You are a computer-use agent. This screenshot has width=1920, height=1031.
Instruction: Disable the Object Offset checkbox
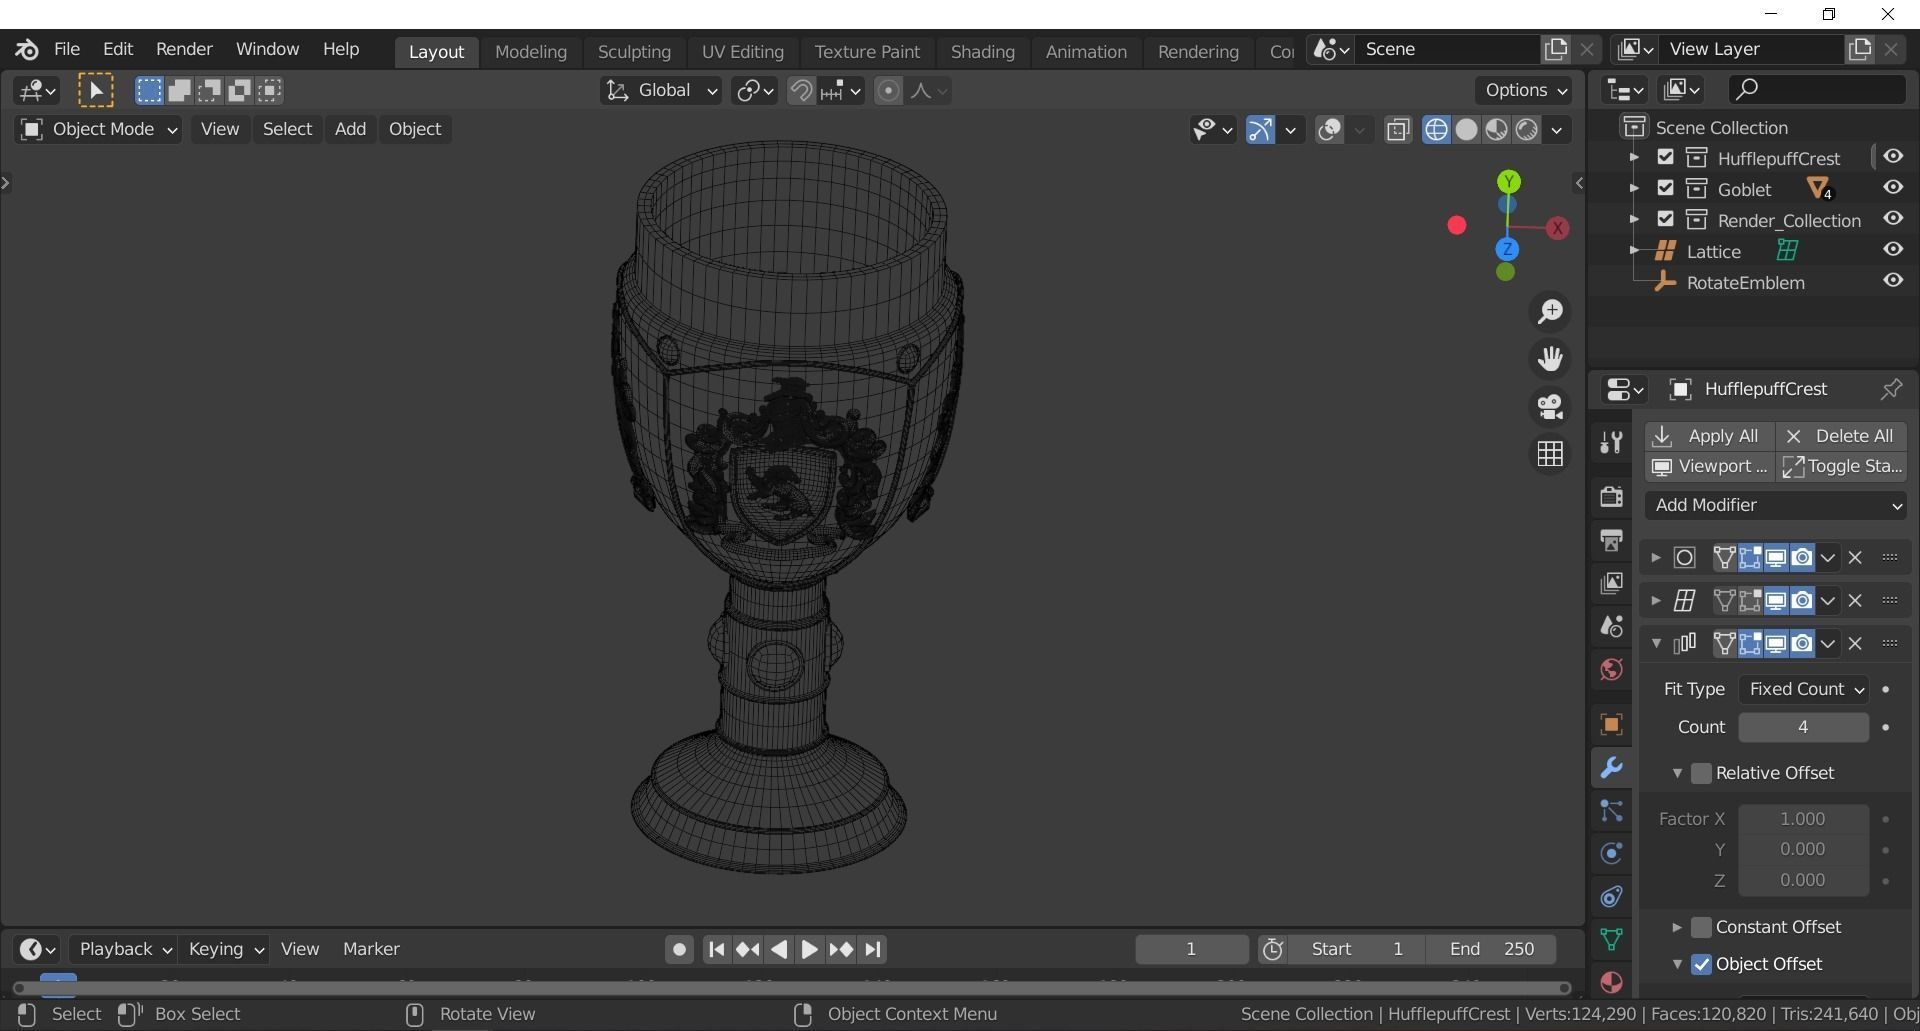1701,964
